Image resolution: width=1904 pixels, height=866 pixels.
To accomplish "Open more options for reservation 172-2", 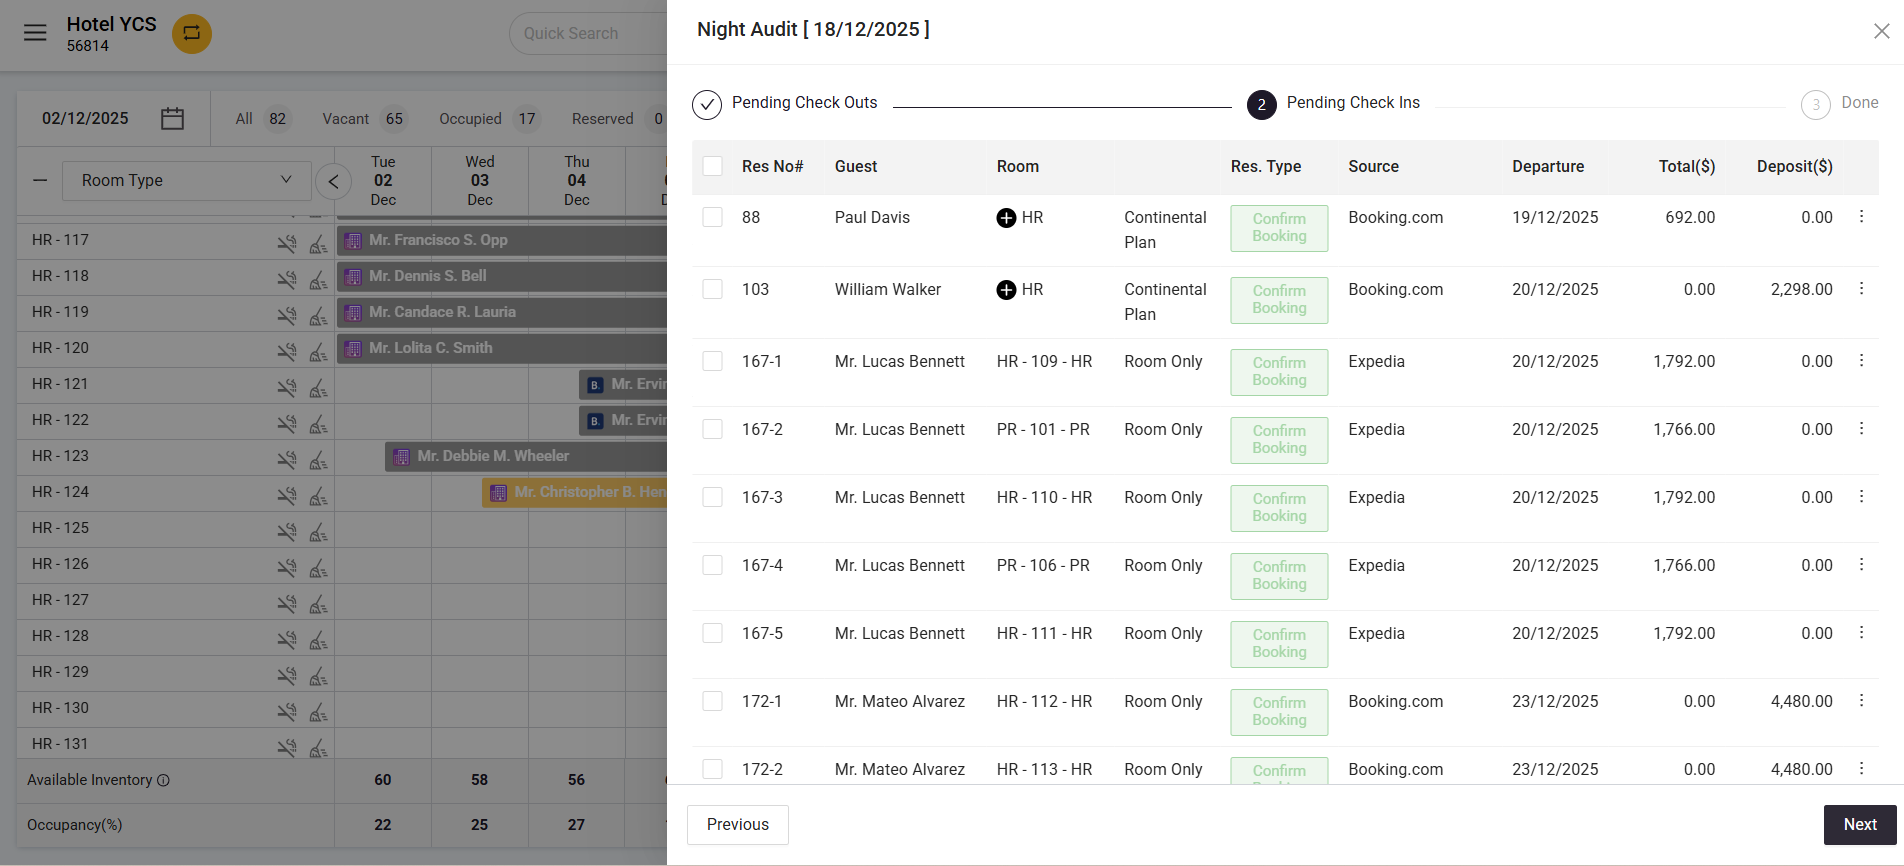I will (x=1861, y=768).
